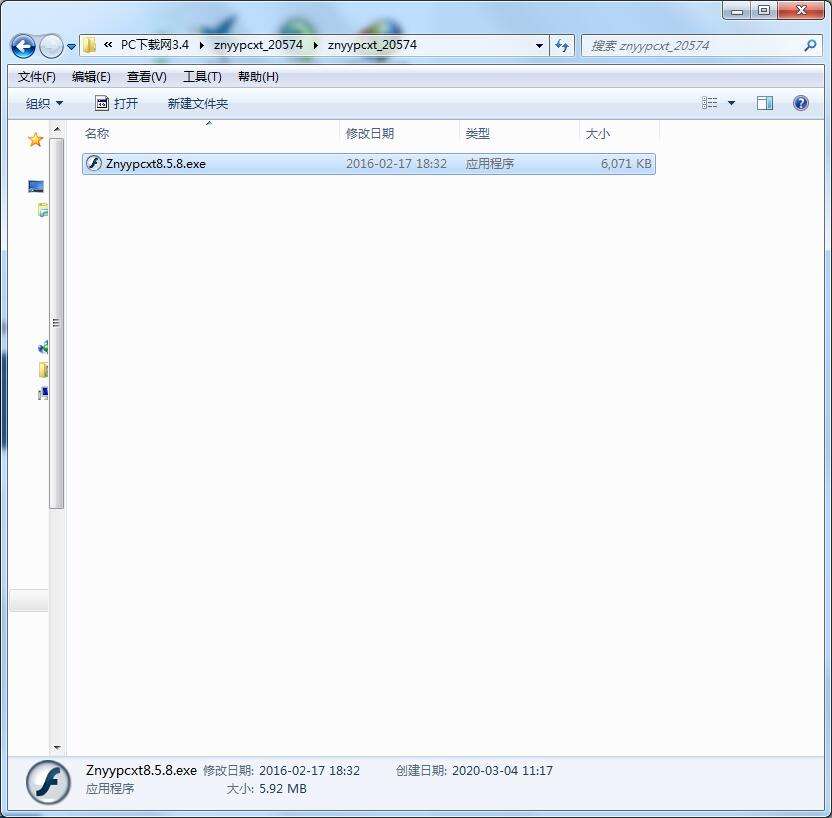
Task: Sort by 类型 column header
Action: point(519,134)
